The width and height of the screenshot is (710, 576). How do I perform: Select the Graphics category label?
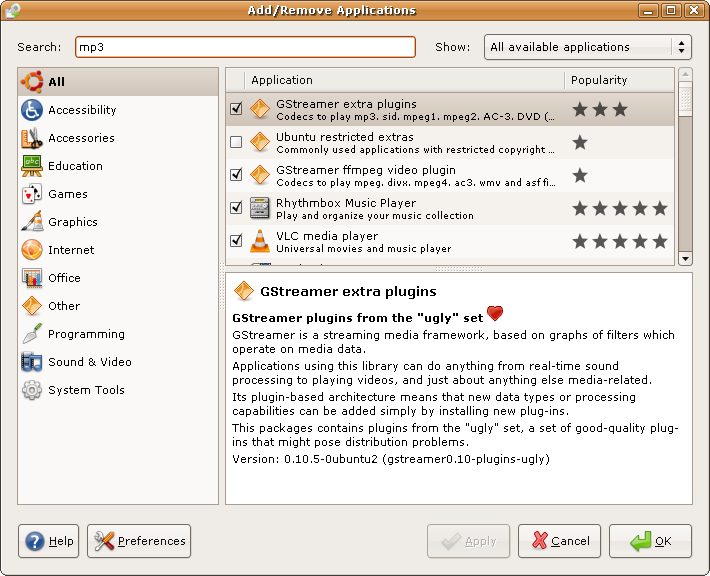73,222
